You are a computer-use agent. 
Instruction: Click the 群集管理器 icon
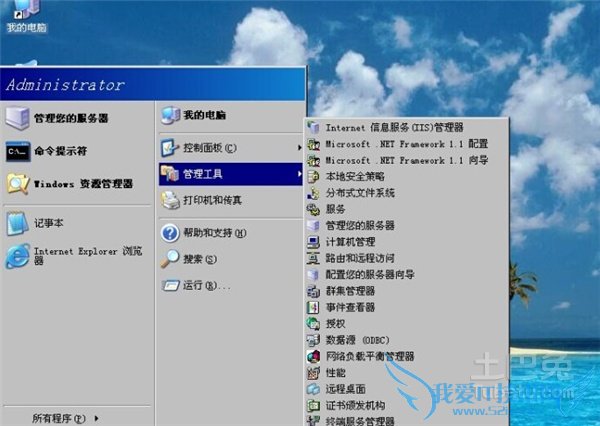tap(313, 291)
